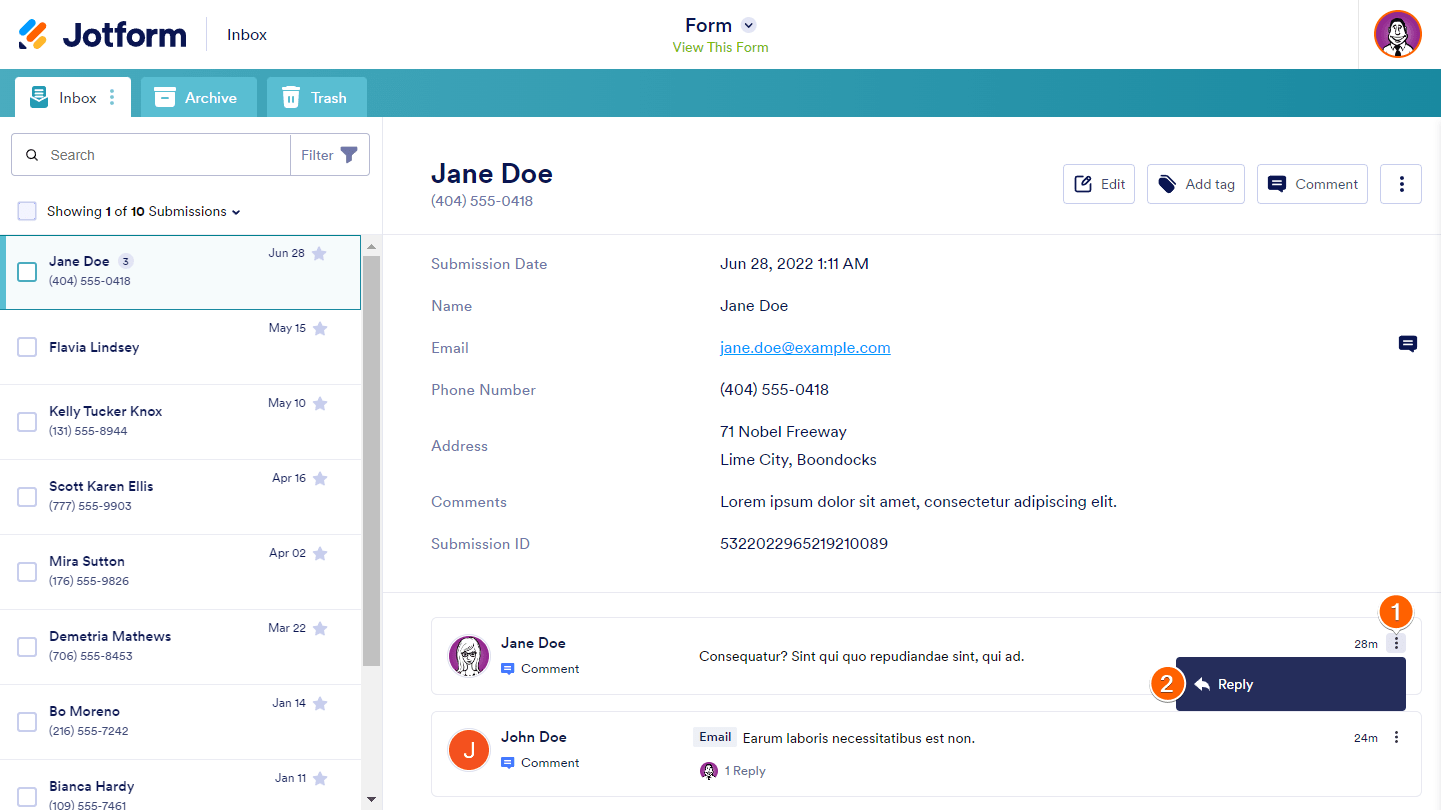
Task: Switch to the Inbox tab
Action: click(72, 97)
